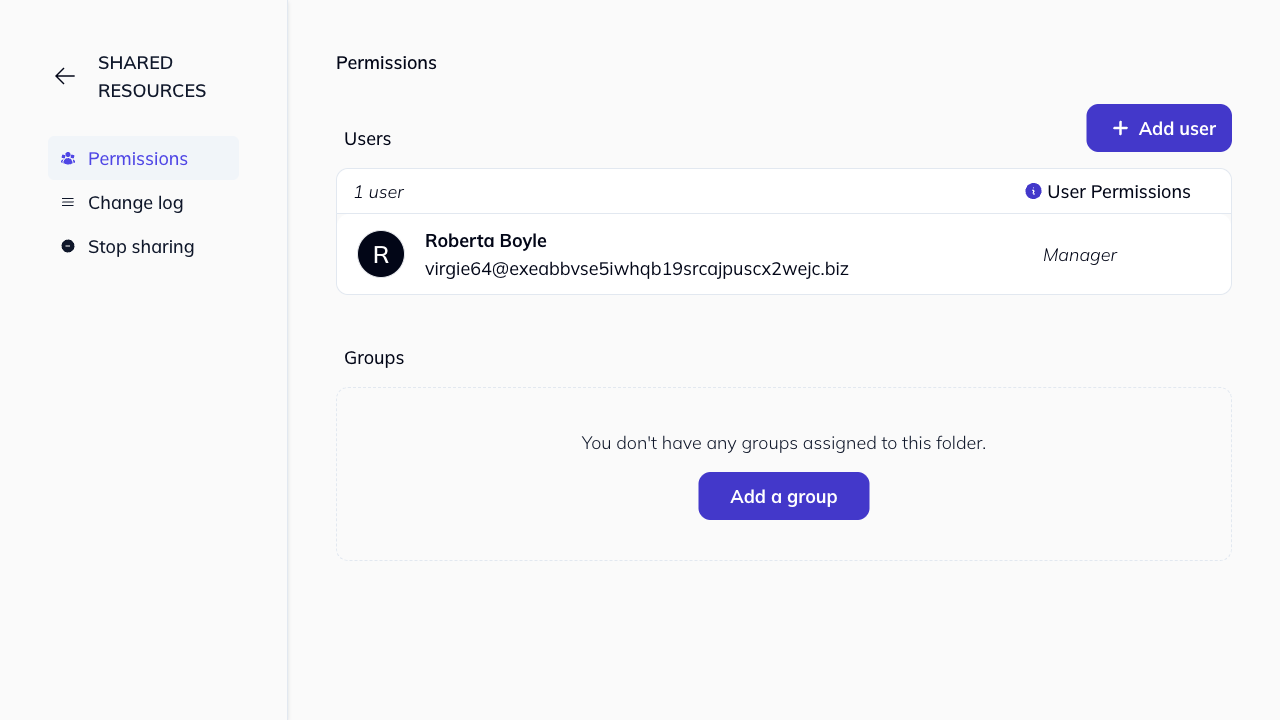This screenshot has width=1280, height=720.
Task: Switch to the Change log section
Action: (x=135, y=203)
